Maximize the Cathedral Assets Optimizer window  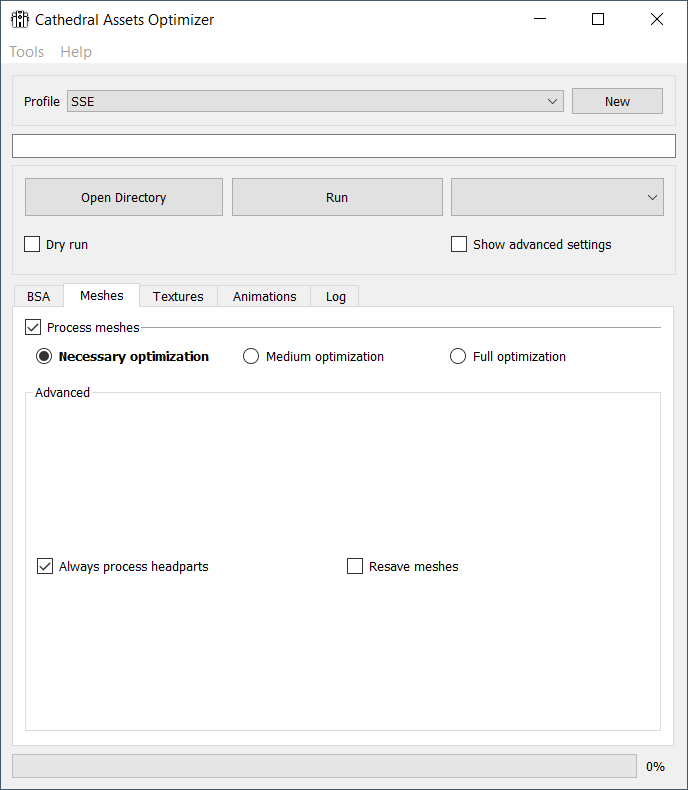(598, 19)
